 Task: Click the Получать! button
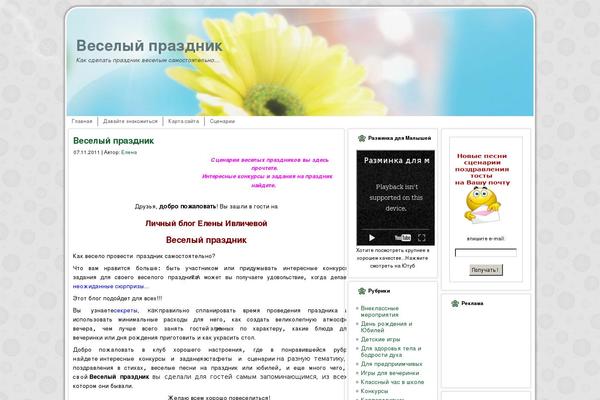pos(486,270)
